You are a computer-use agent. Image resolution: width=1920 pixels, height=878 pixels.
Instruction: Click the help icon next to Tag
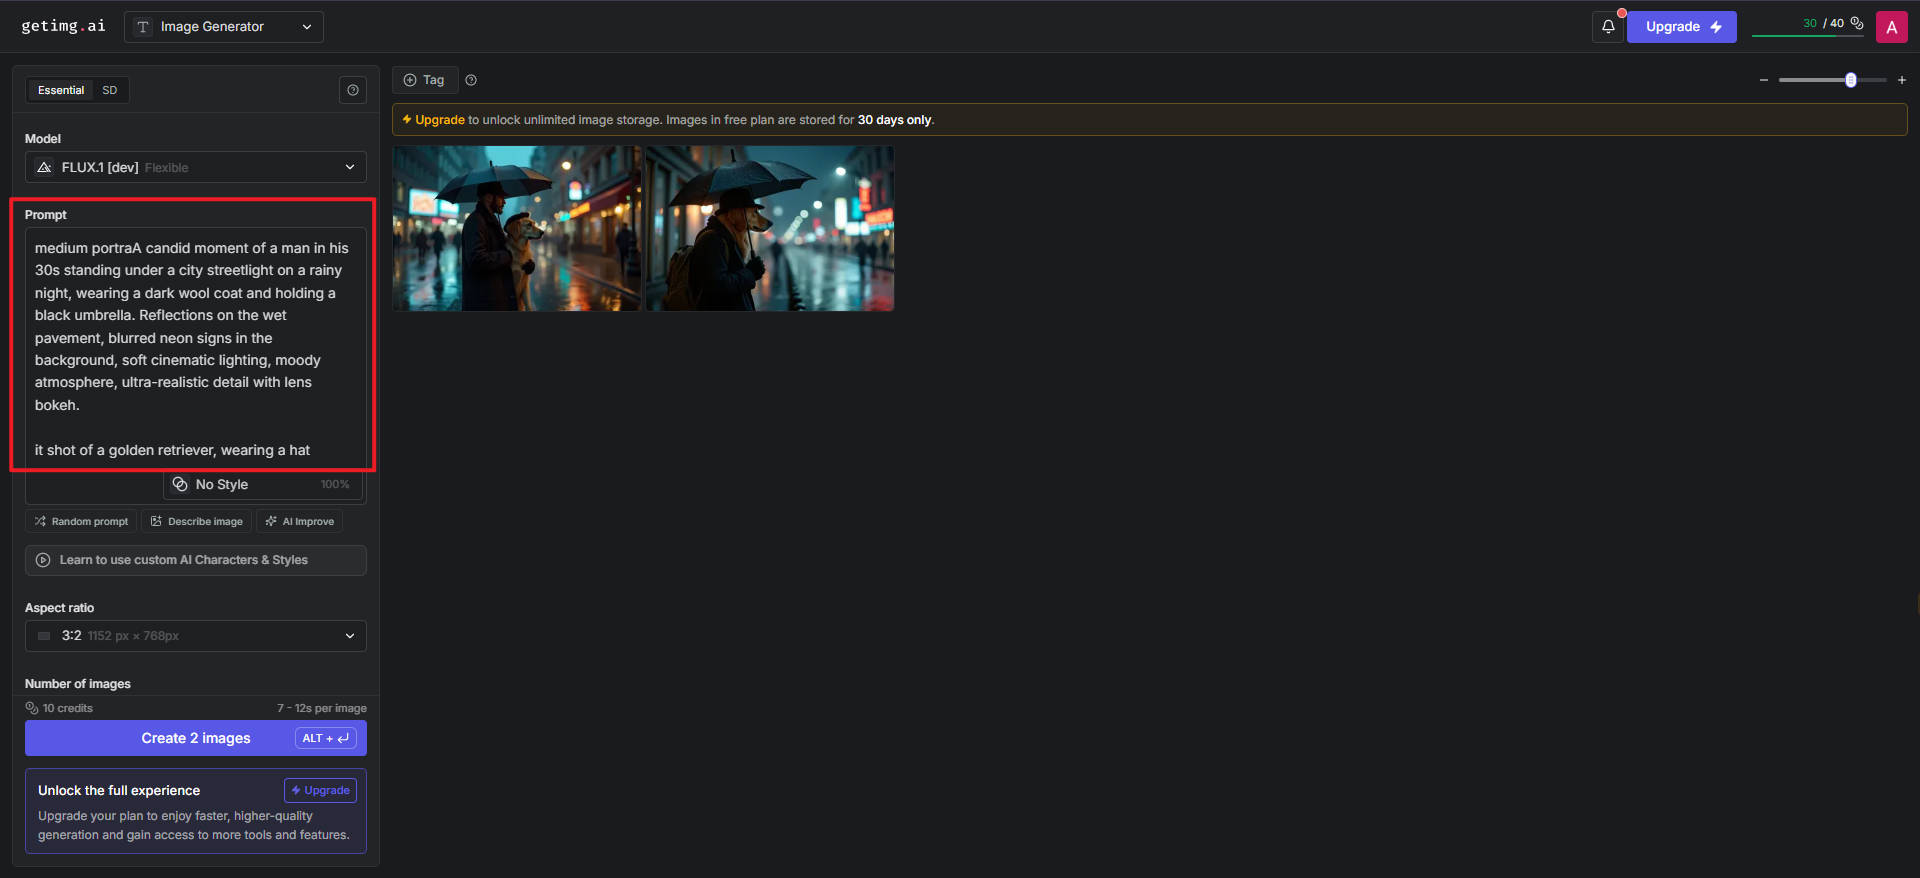click(471, 80)
